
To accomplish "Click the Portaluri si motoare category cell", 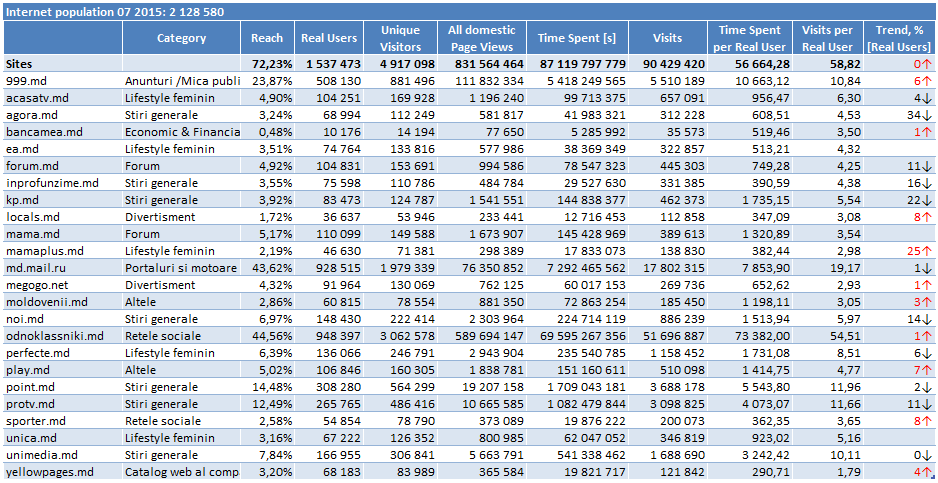I will pyautogui.click(x=182, y=268).
